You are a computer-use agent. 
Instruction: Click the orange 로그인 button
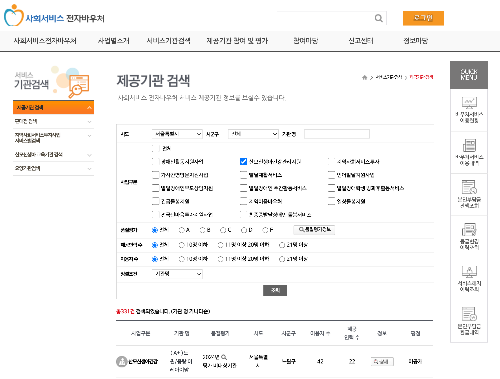pos(423,18)
